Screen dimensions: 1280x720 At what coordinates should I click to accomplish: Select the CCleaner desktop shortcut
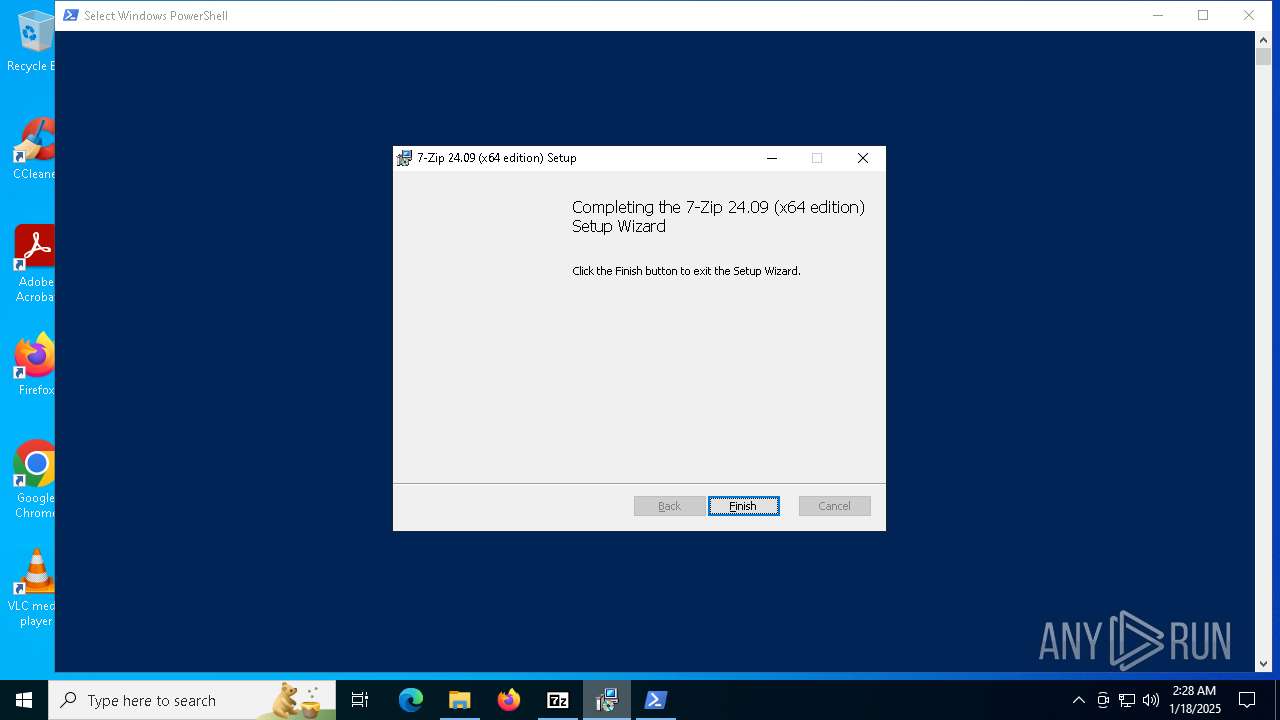[34, 149]
